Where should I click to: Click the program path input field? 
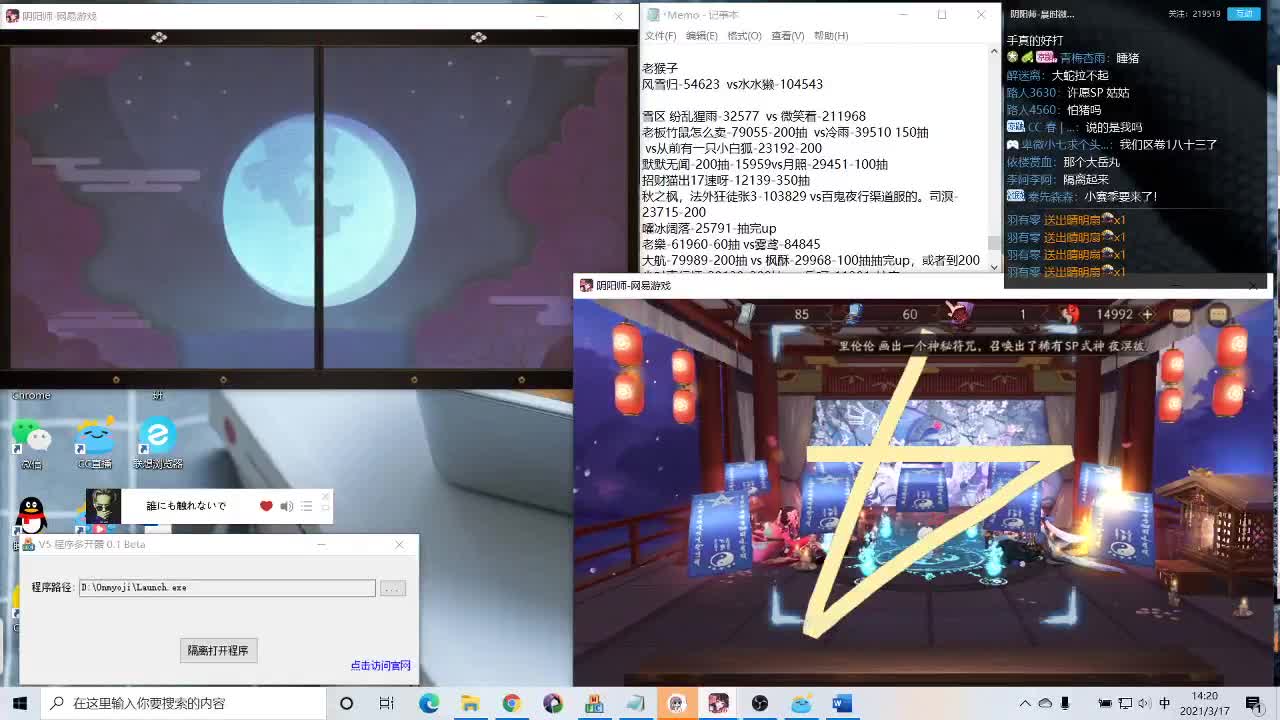(x=227, y=588)
